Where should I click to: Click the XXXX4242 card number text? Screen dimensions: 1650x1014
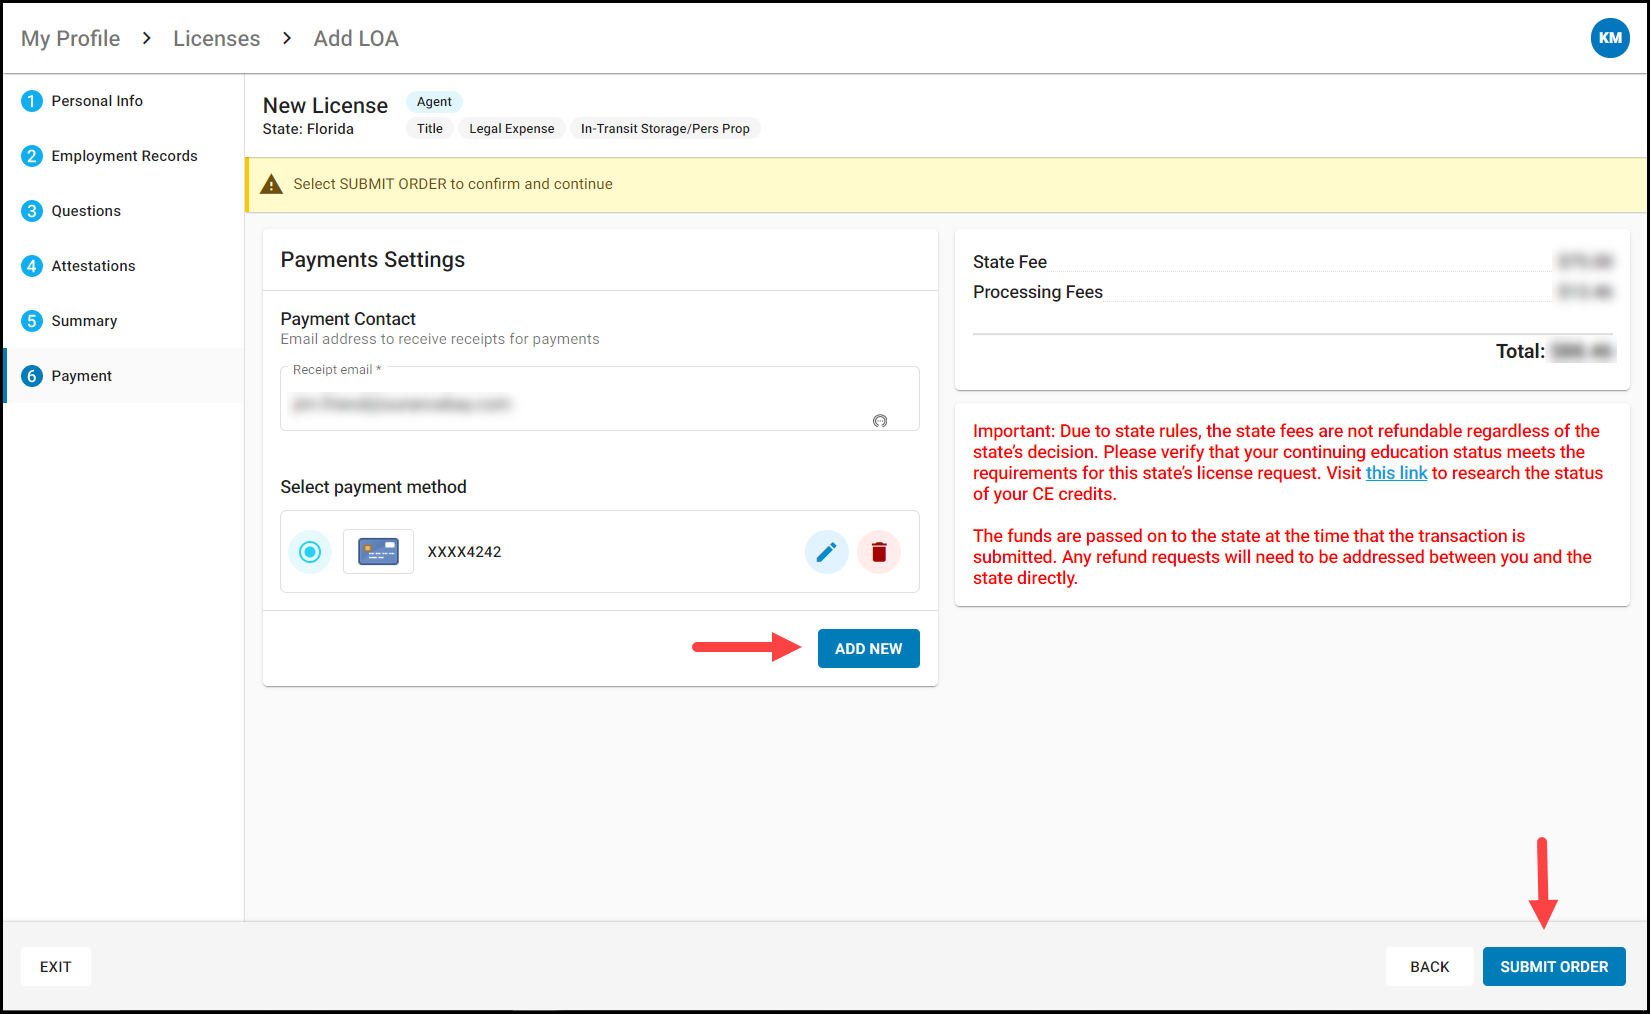pos(465,552)
